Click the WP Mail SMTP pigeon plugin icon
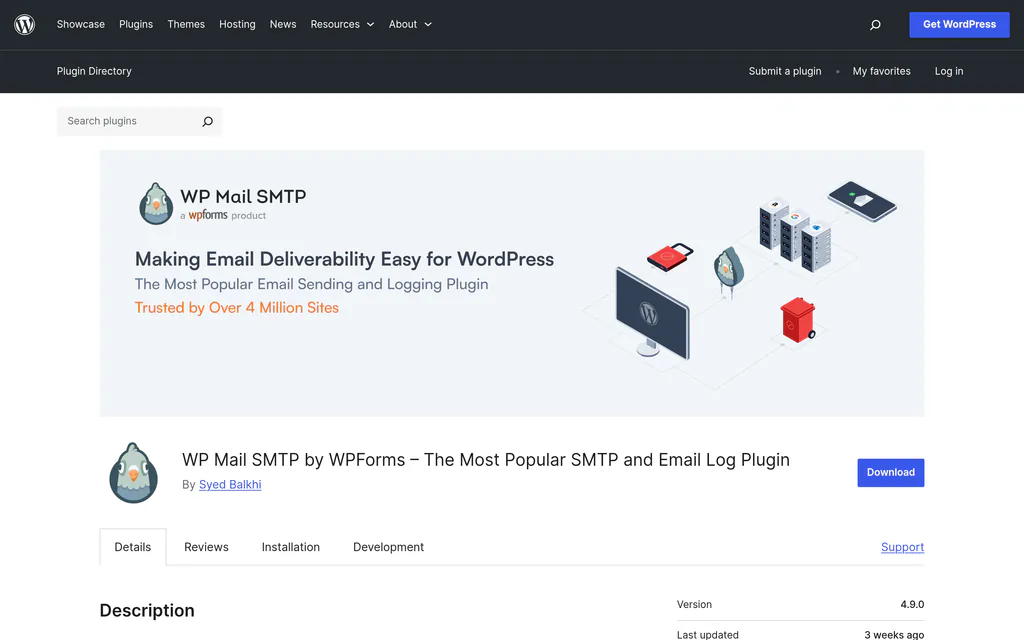Viewport: 1024px width, 640px height. 134,473
